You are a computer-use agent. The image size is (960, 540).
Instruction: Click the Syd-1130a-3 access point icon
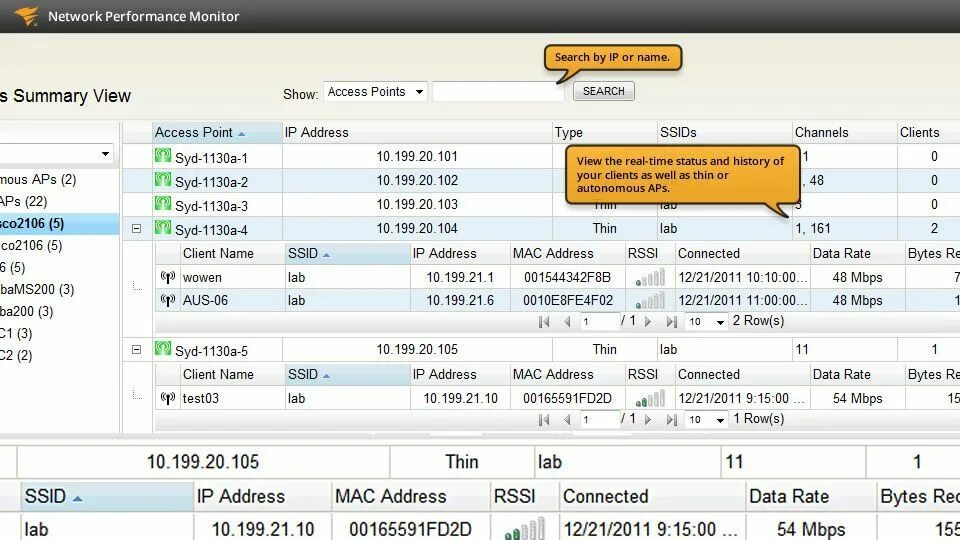click(162, 203)
